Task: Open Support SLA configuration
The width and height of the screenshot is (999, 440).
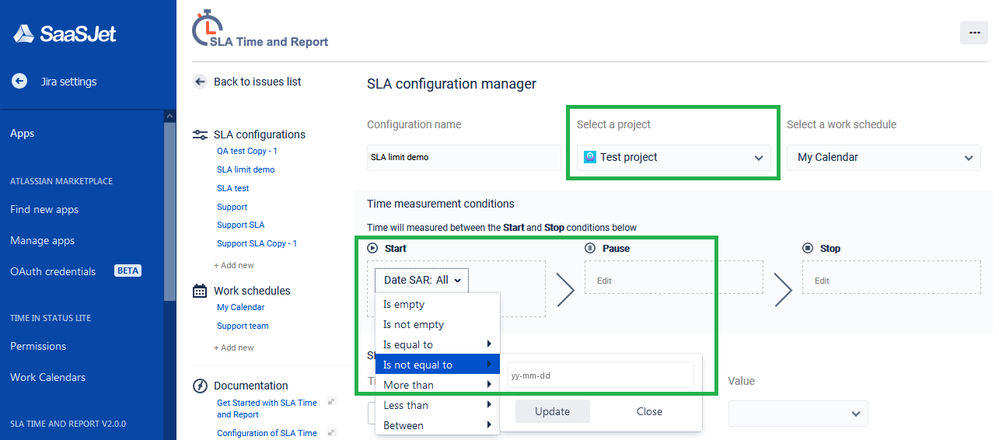Action: click(x=240, y=225)
